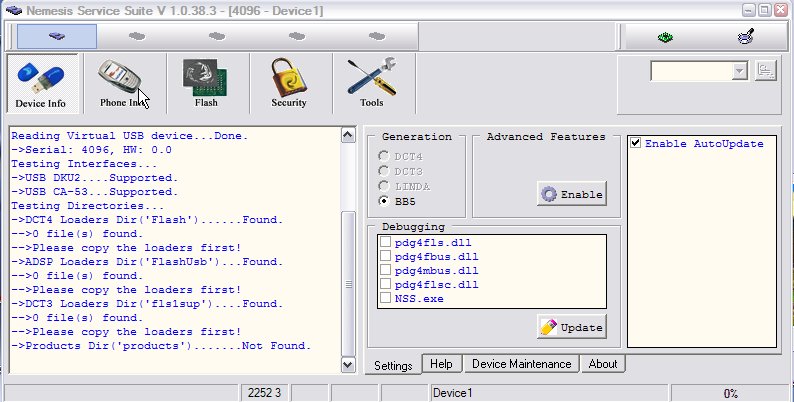The image size is (794, 402).
Task: Click the log scrollbar down arrow
Action: click(348, 365)
